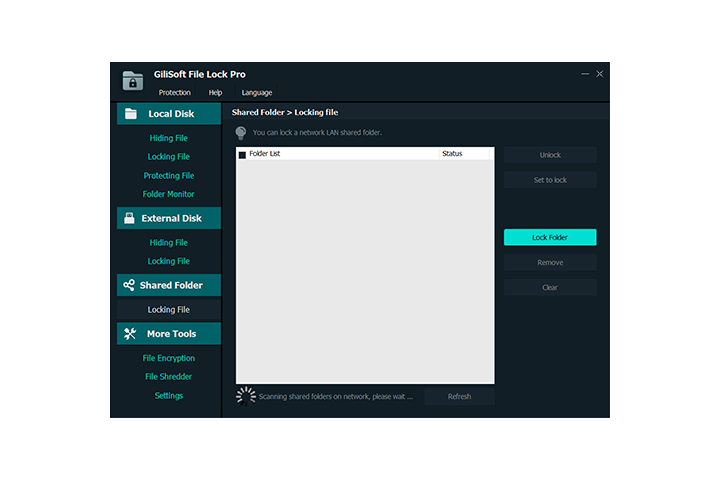Screen dimensions: 720x480
Task: Open the File Encryption tool
Action: coord(169,358)
